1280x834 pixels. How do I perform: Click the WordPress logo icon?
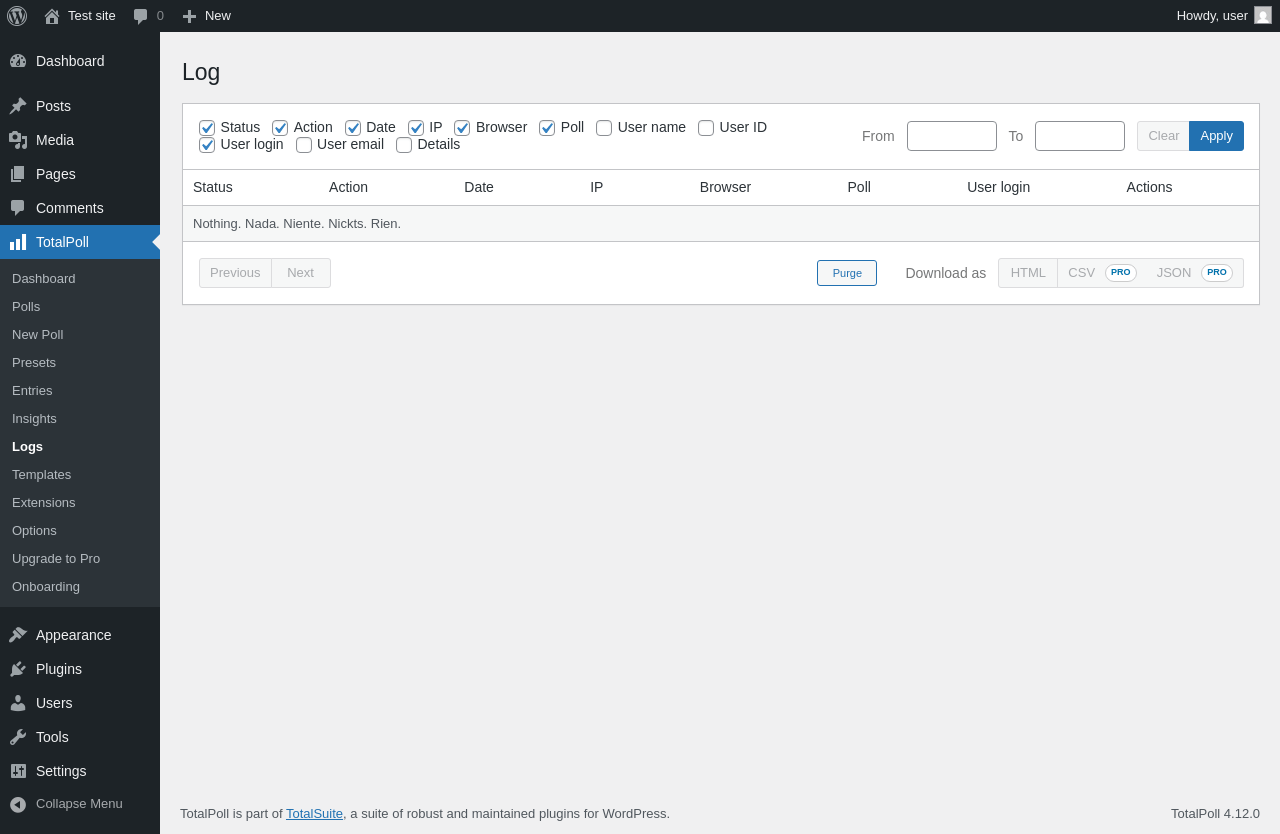click(17, 16)
